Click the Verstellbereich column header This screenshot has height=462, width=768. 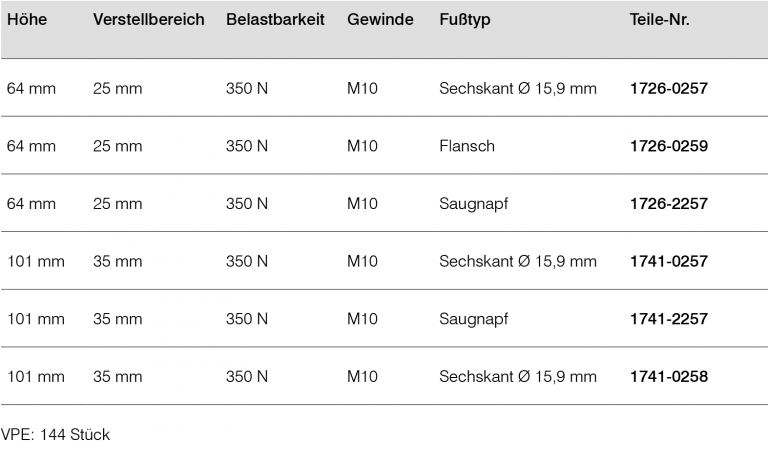(149, 20)
